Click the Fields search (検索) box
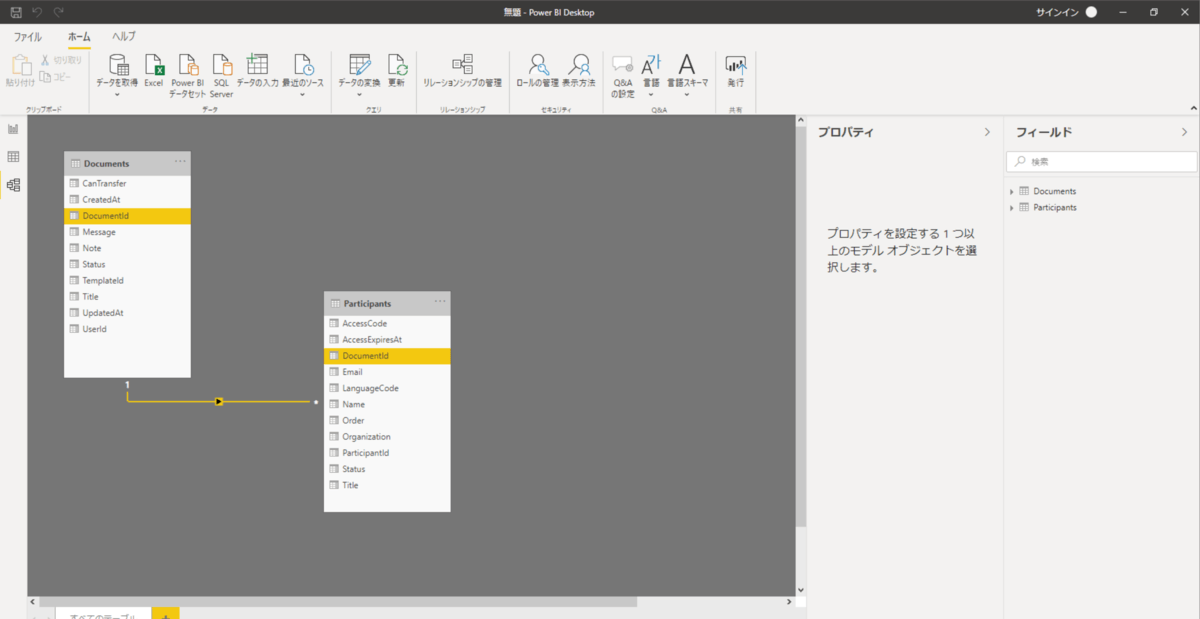 pos(1101,161)
